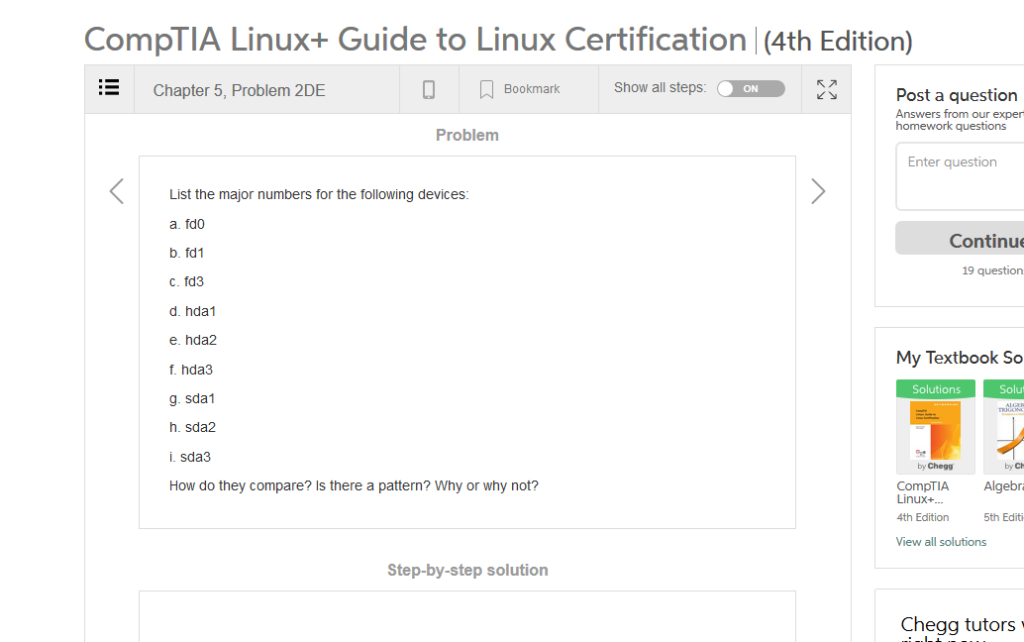
Task: Switch to My Textbook Solutions panel
Action: [x=957, y=358]
